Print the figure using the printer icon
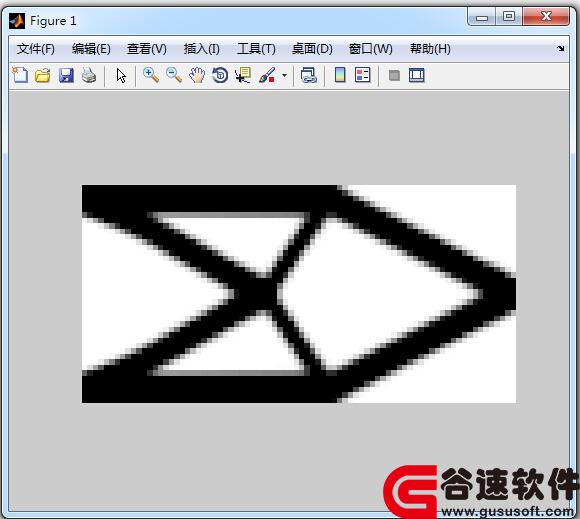 (89, 75)
